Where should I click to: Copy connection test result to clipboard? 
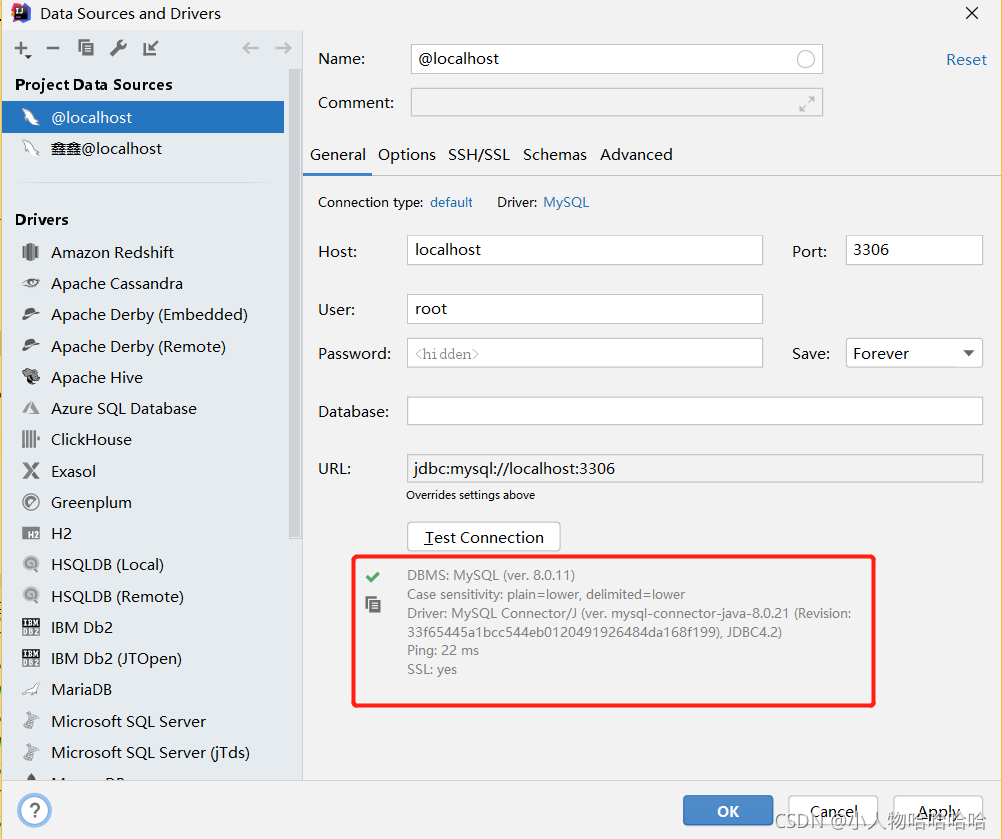(x=373, y=604)
